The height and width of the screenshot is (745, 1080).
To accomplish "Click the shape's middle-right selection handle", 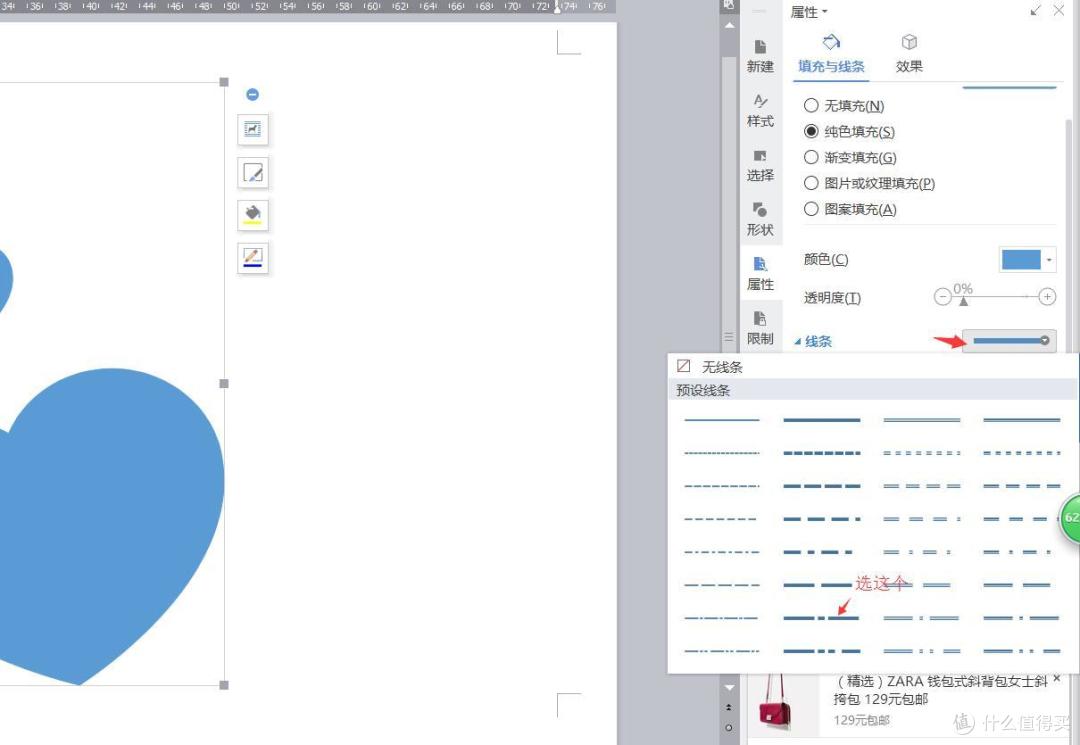I will click(x=224, y=384).
